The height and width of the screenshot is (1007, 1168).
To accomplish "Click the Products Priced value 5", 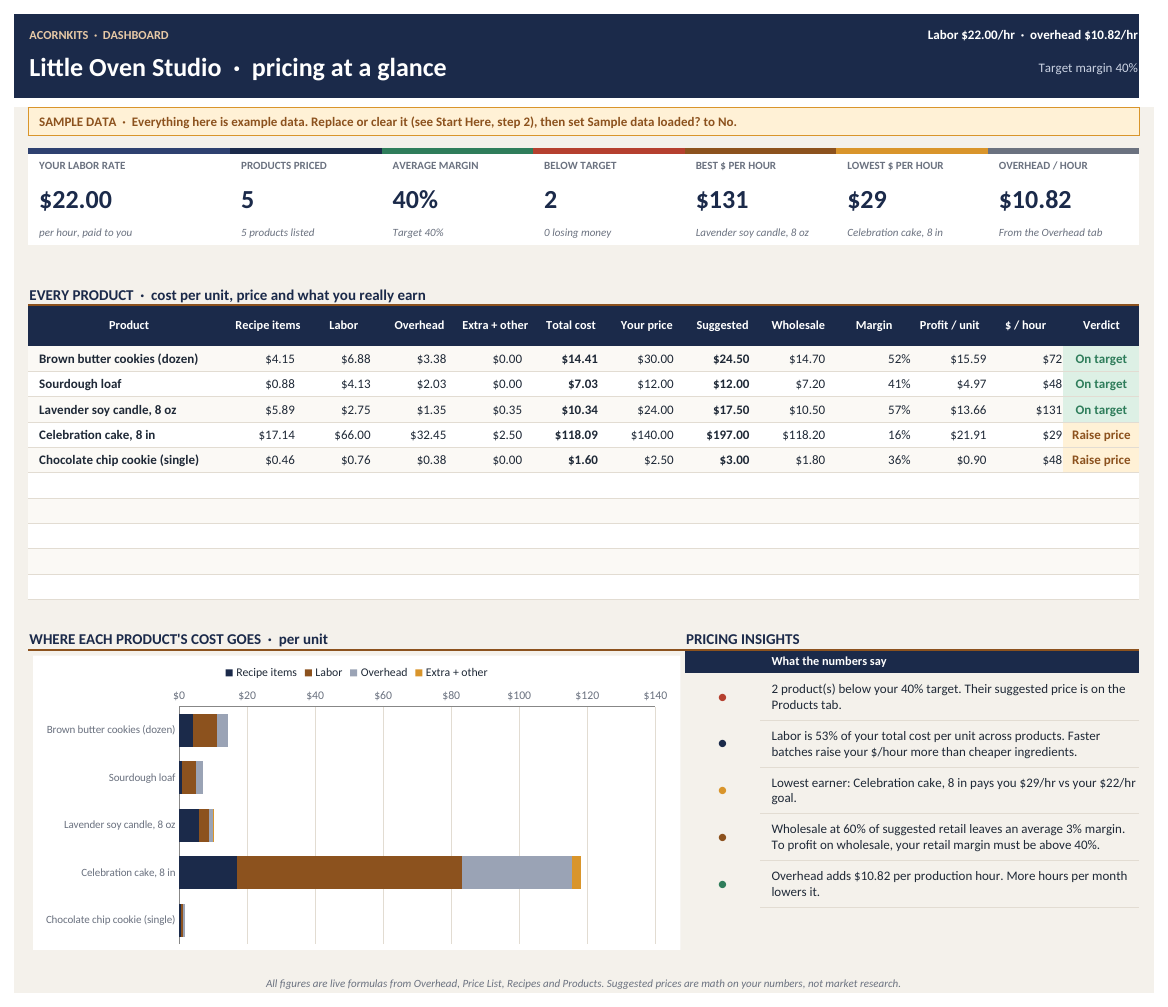I will coord(247,200).
